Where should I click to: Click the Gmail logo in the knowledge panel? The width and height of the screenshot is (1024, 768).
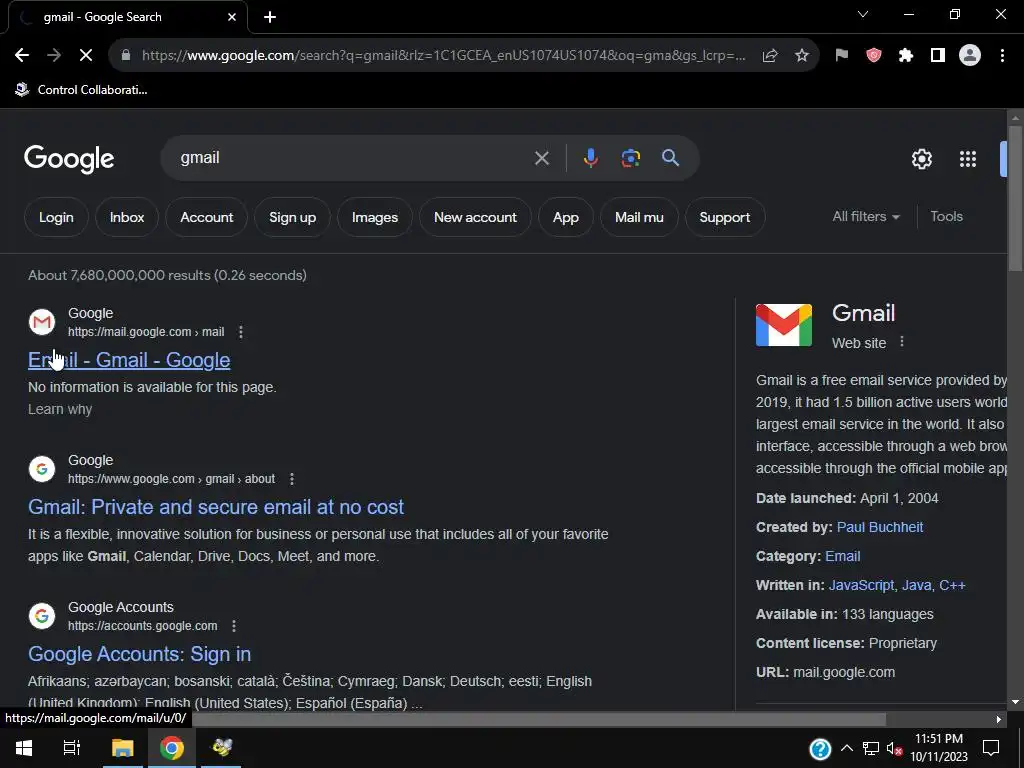[x=784, y=325]
